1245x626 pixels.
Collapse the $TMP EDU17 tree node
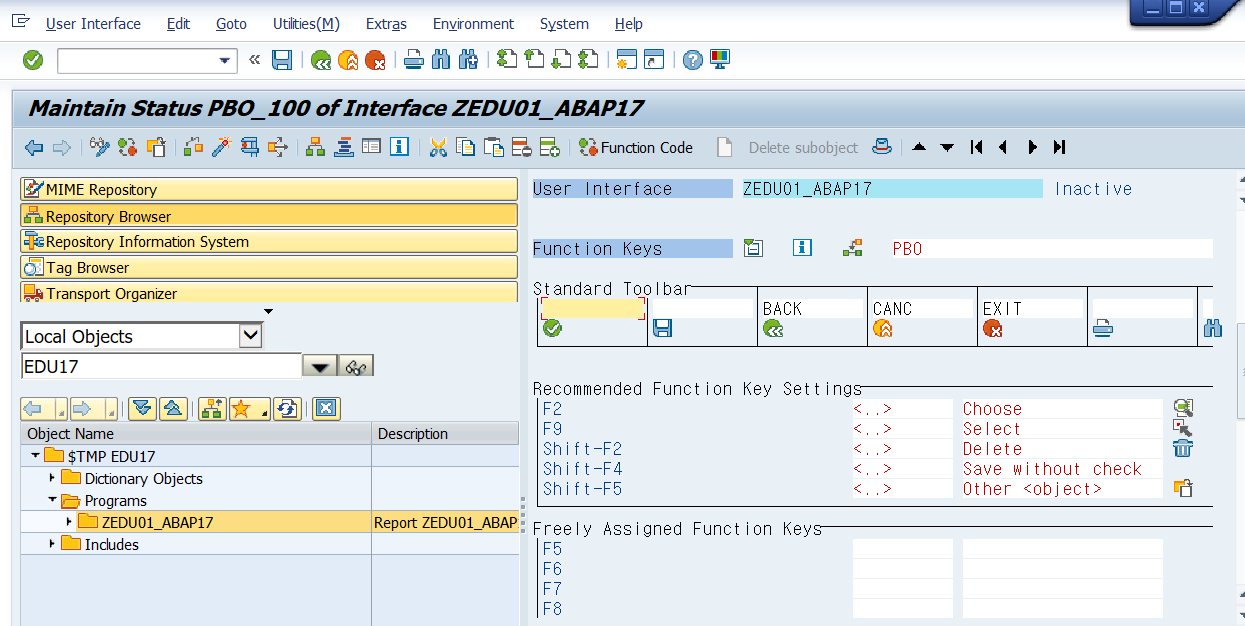35,456
